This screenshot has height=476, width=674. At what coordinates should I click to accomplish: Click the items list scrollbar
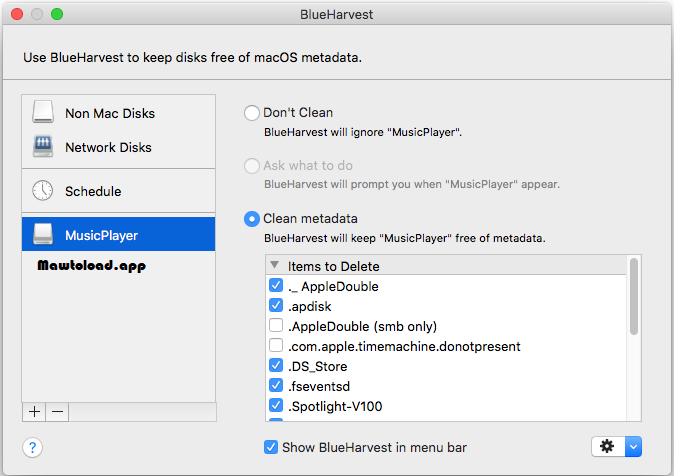[634, 296]
